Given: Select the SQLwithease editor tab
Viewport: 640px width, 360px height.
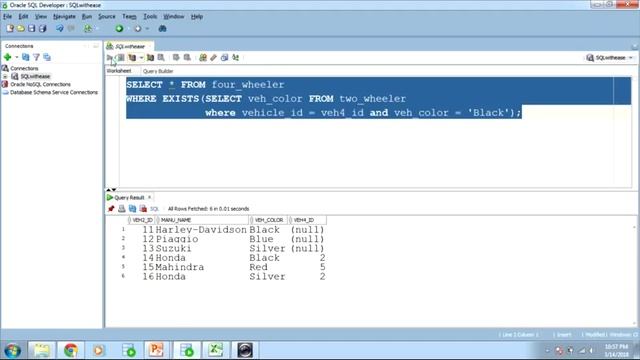Looking at the screenshot, I should [129, 46].
